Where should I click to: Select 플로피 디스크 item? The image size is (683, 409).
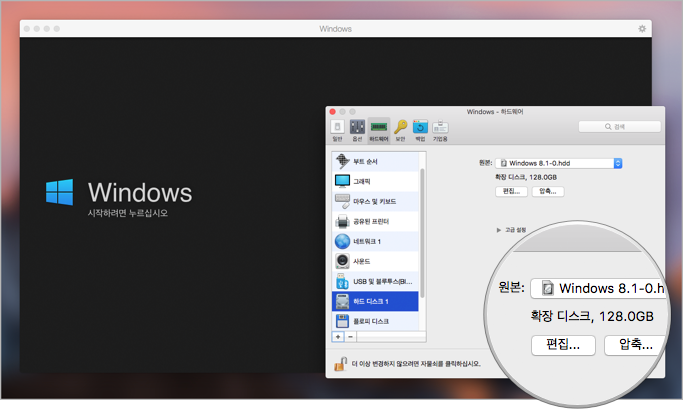click(375, 321)
